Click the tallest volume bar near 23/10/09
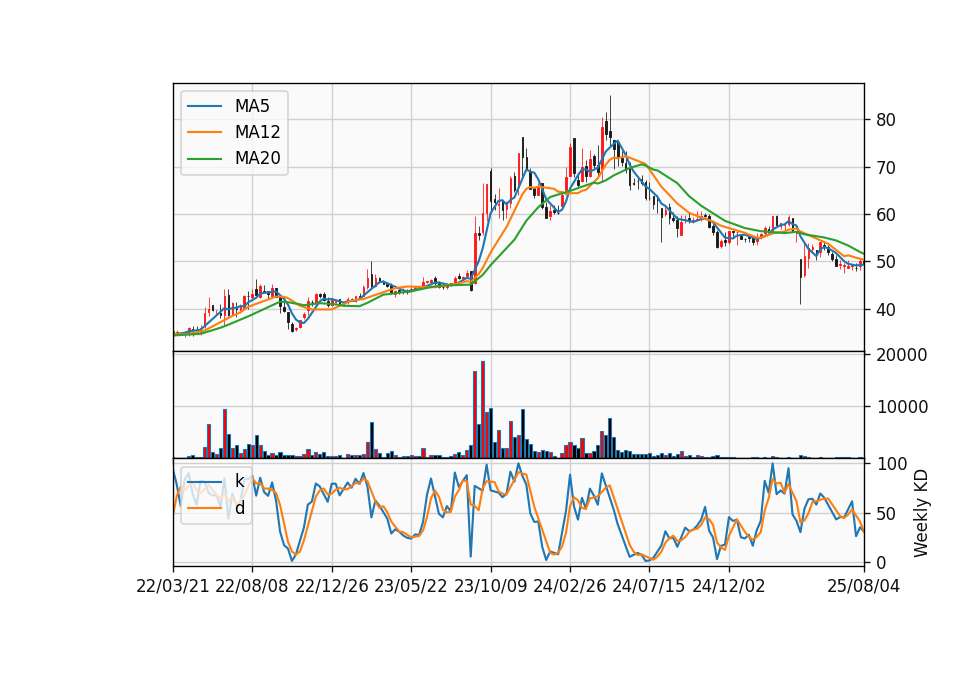Screen dimensions: 960x690 pyautogui.click(x=483, y=410)
